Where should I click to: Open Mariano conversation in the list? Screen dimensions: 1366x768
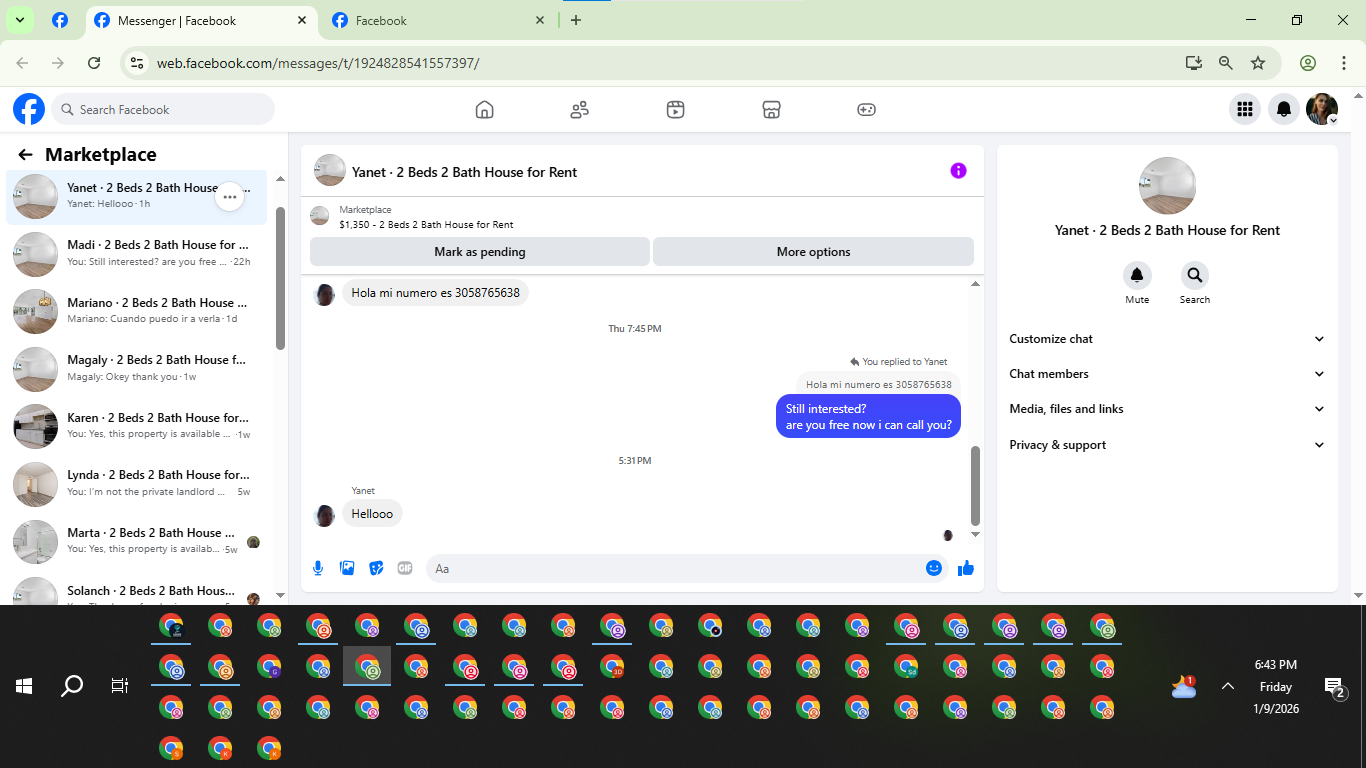click(x=137, y=311)
